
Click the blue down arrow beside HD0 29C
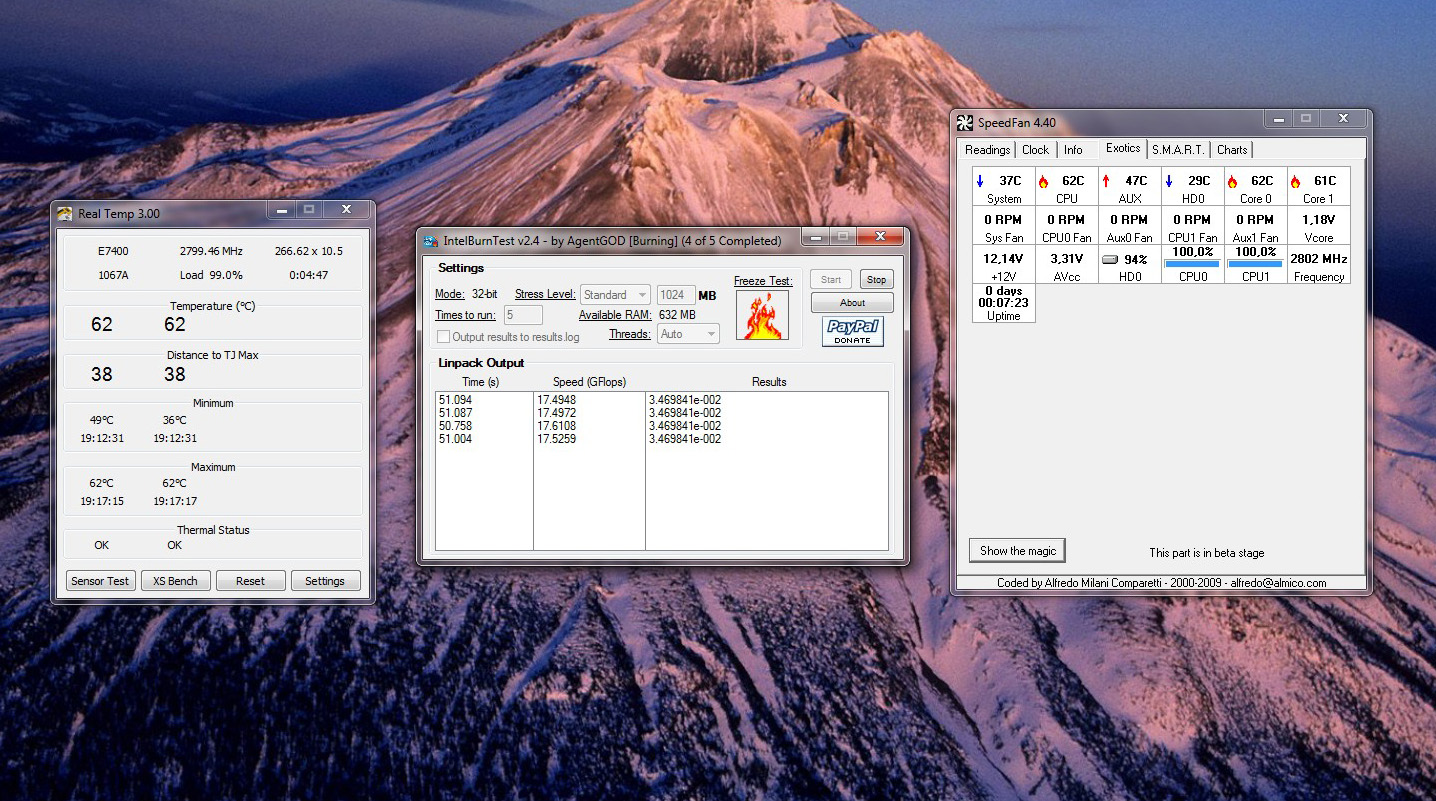(1169, 181)
